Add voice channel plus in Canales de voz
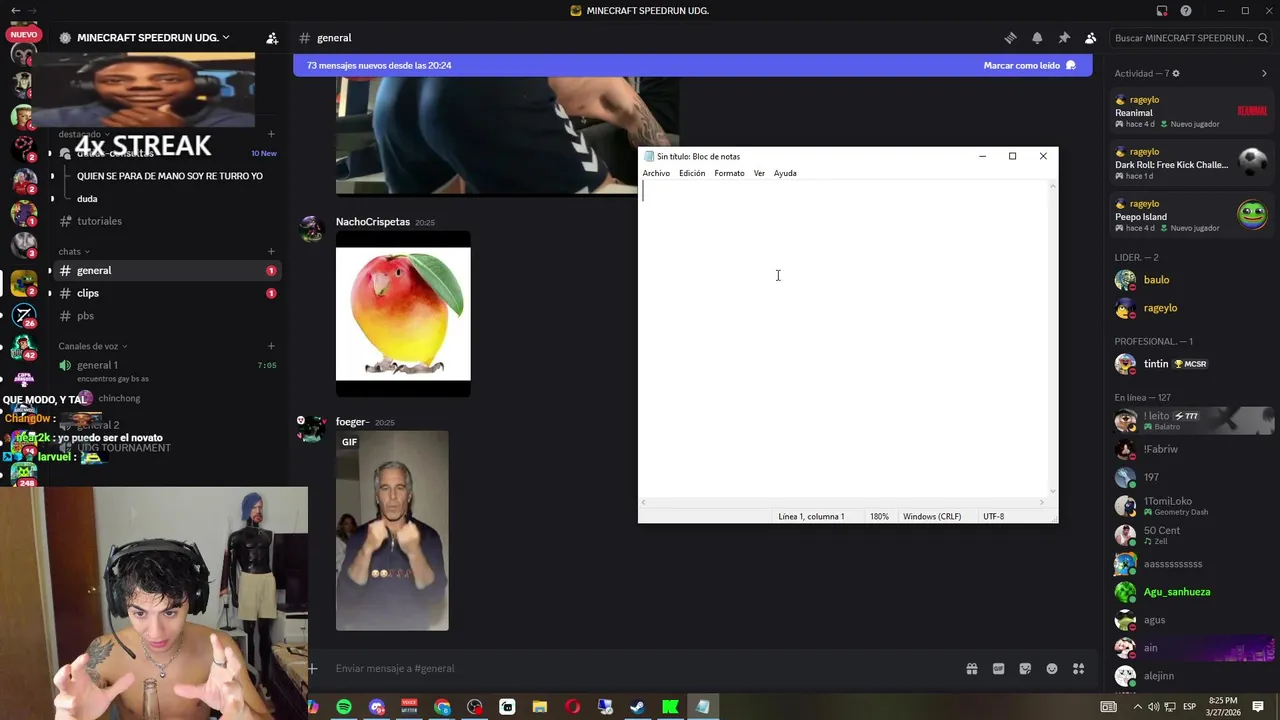The height and width of the screenshot is (720, 1280). point(271,346)
